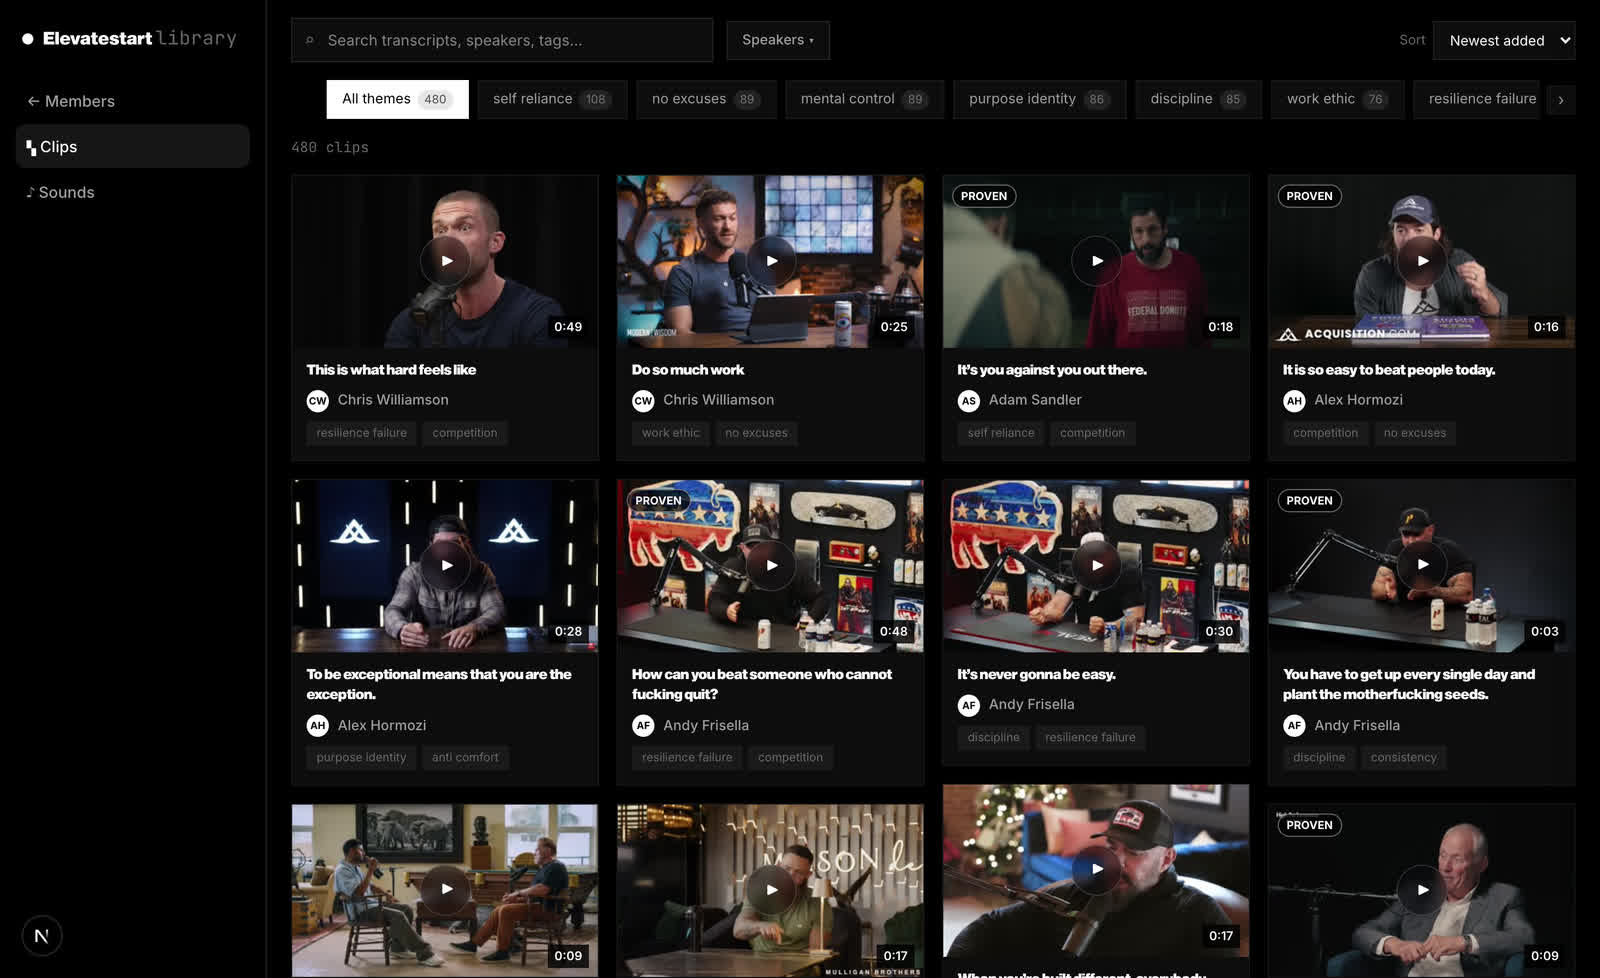Click the 0:17 Mulligan Brothers clip thumbnail
This screenshot has width=1600, height=978.
pyautogui.click(x=771, y=890)
